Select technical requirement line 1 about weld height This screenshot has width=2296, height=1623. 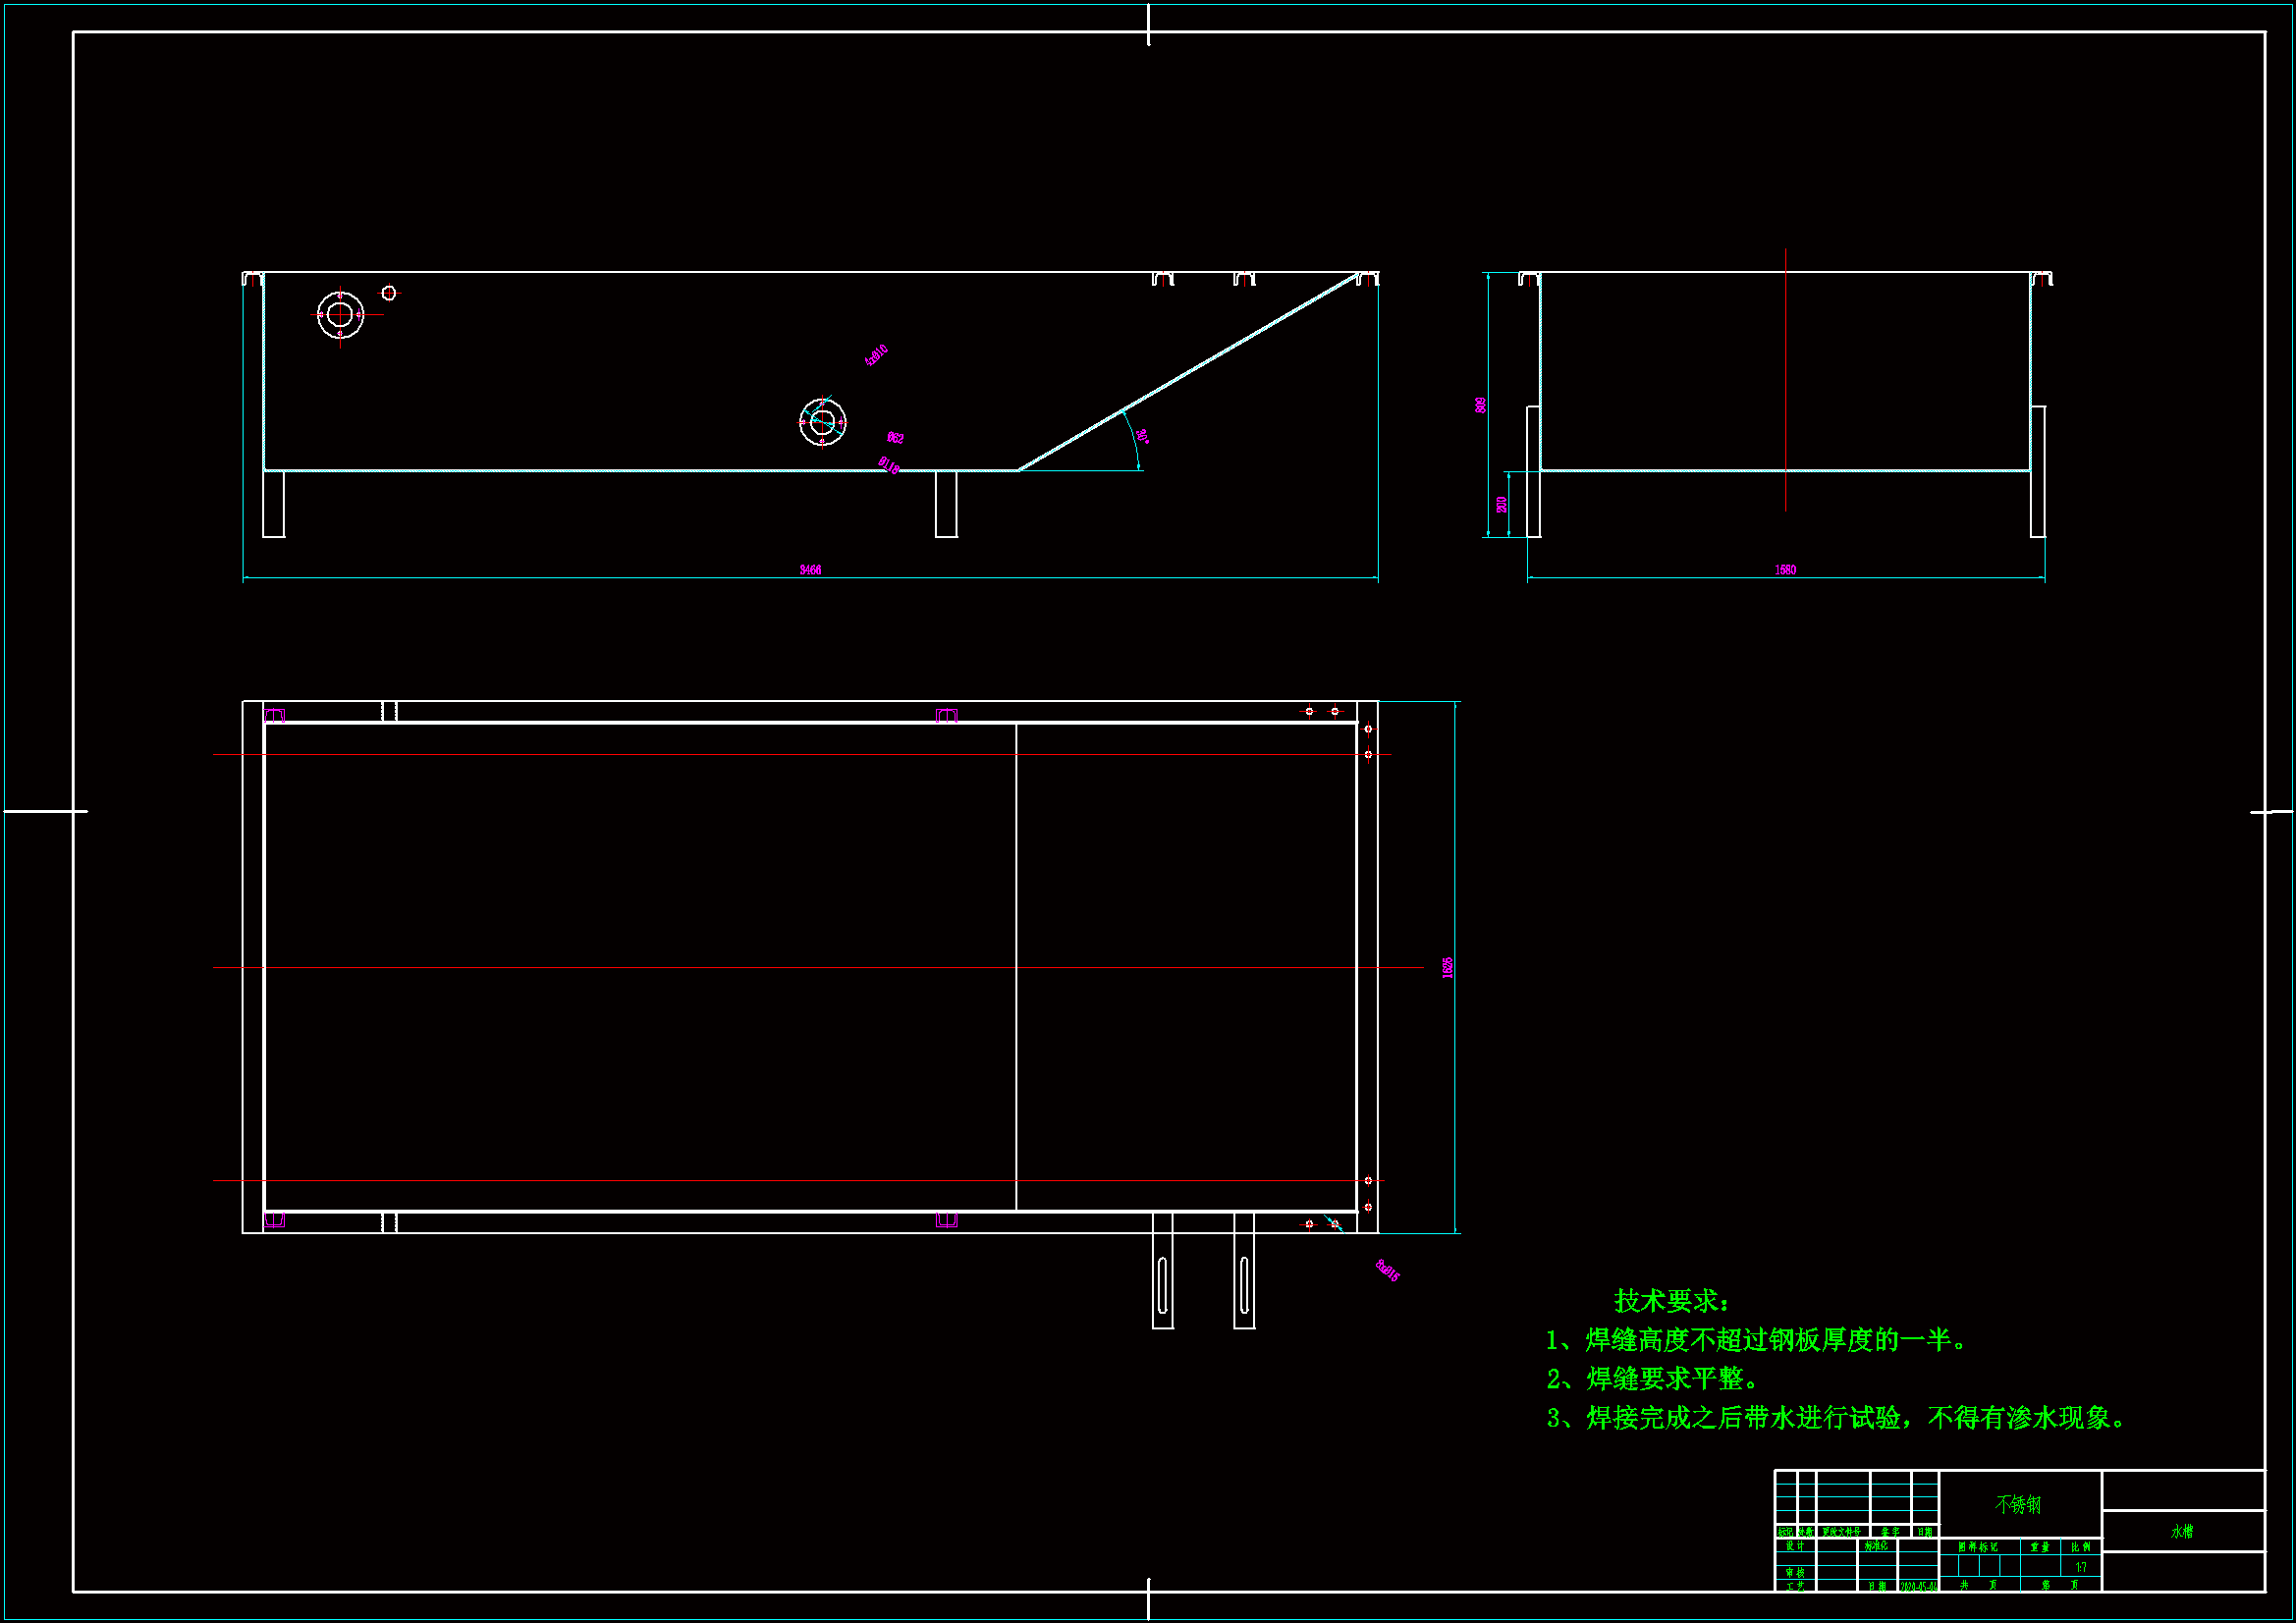[x=1757, y=1340]
